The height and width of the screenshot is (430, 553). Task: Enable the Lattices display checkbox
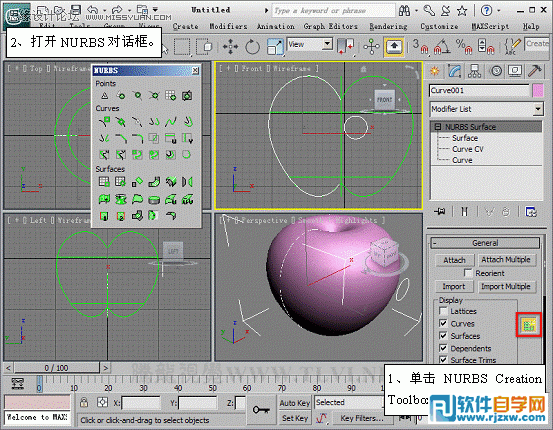pyautogui.click(x=443, y=311)
